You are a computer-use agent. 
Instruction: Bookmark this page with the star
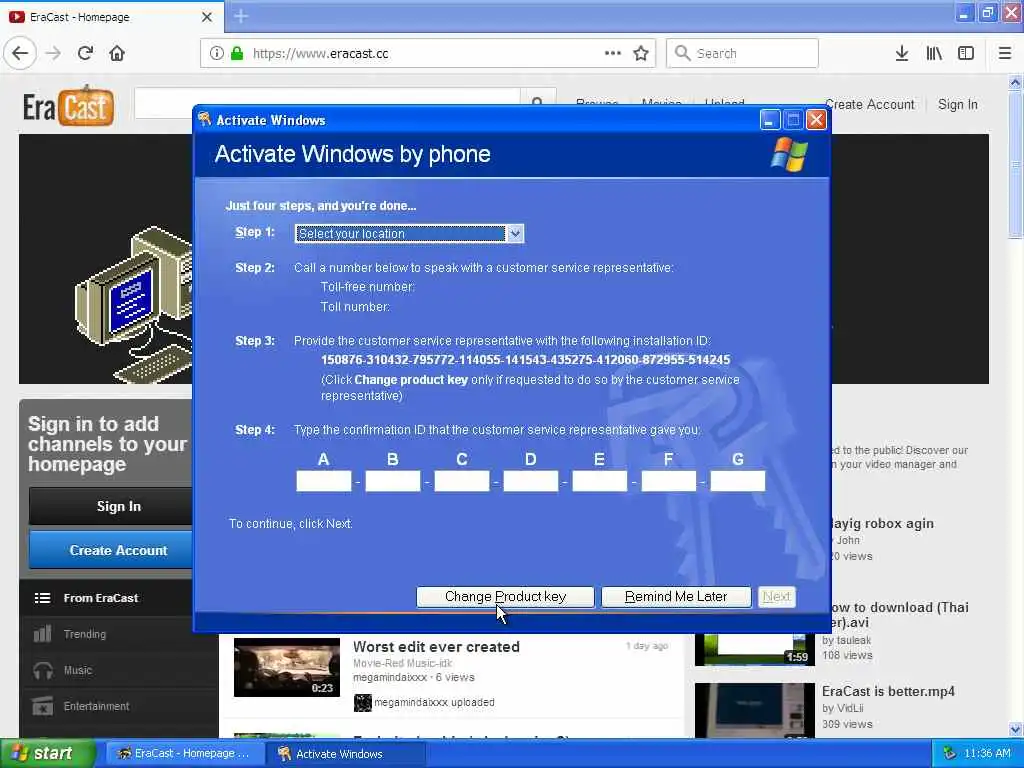click(641, 54)
